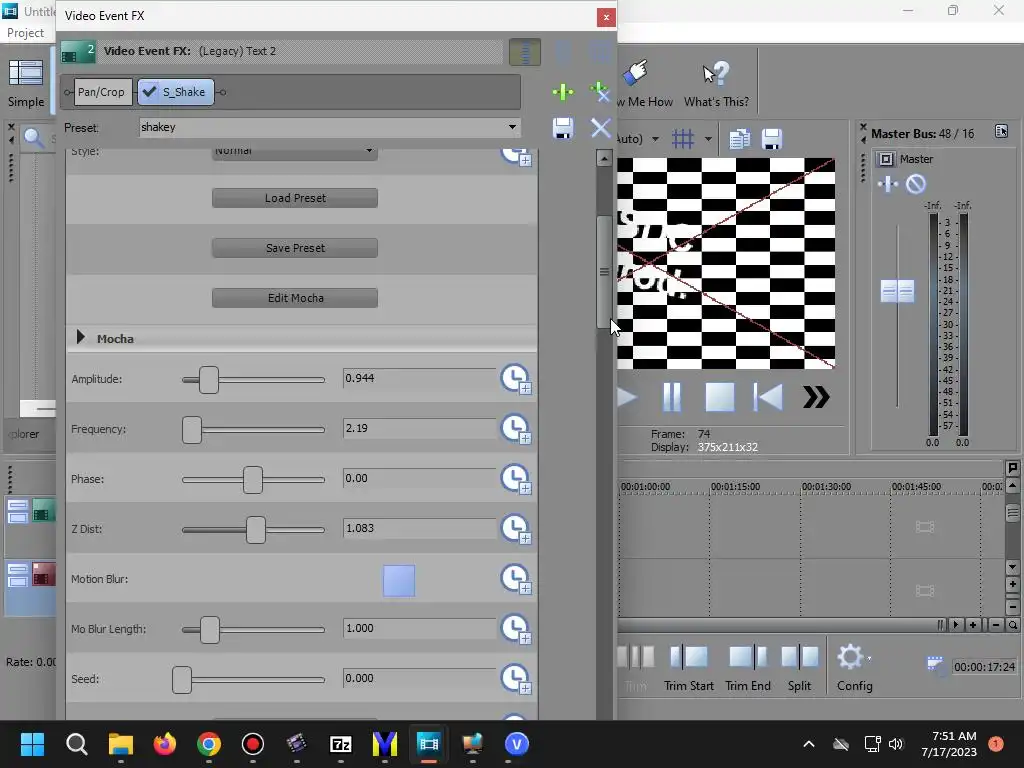Open the dropdown arrow beside grid overlay
The width and height of the screenshot is (1024, 768).
pyautogui.click(x=709, y=139)
